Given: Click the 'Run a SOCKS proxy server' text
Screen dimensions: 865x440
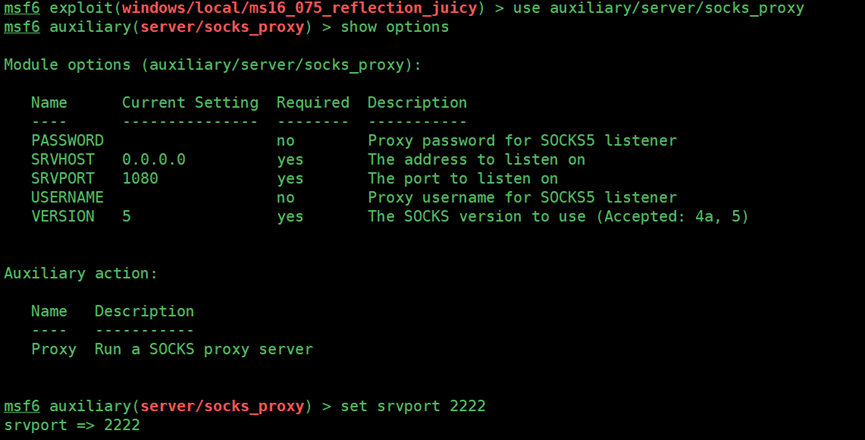Looking at the screenshot, I should click(x=204, y=349).
